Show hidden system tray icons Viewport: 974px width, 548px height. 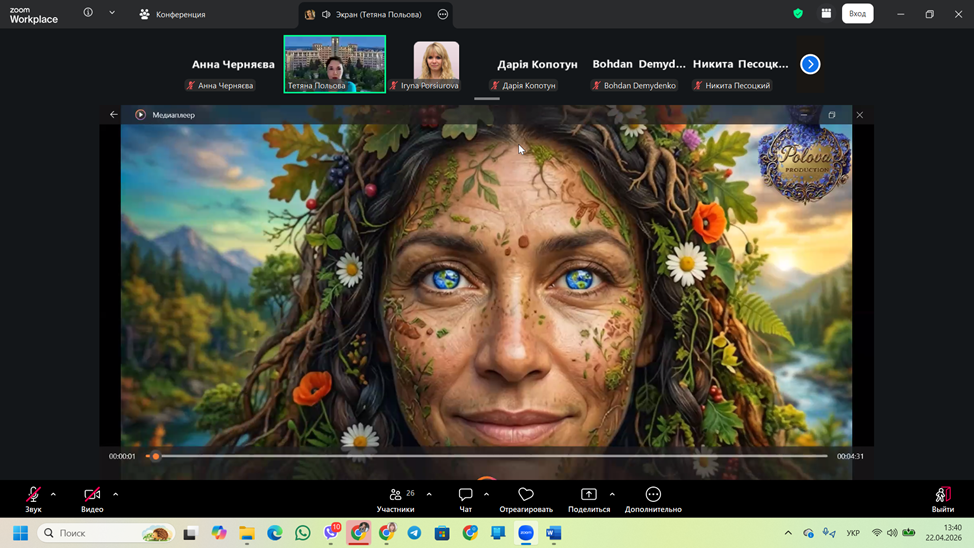[x=788, y=533]
